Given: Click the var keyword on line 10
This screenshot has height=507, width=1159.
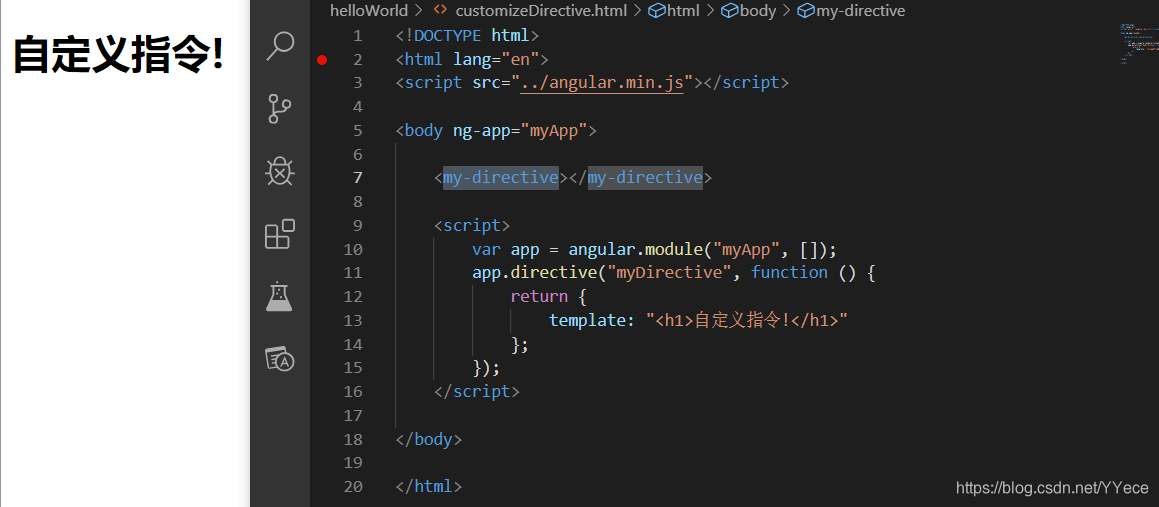Looking at the screenshot, I should (486, 249).
